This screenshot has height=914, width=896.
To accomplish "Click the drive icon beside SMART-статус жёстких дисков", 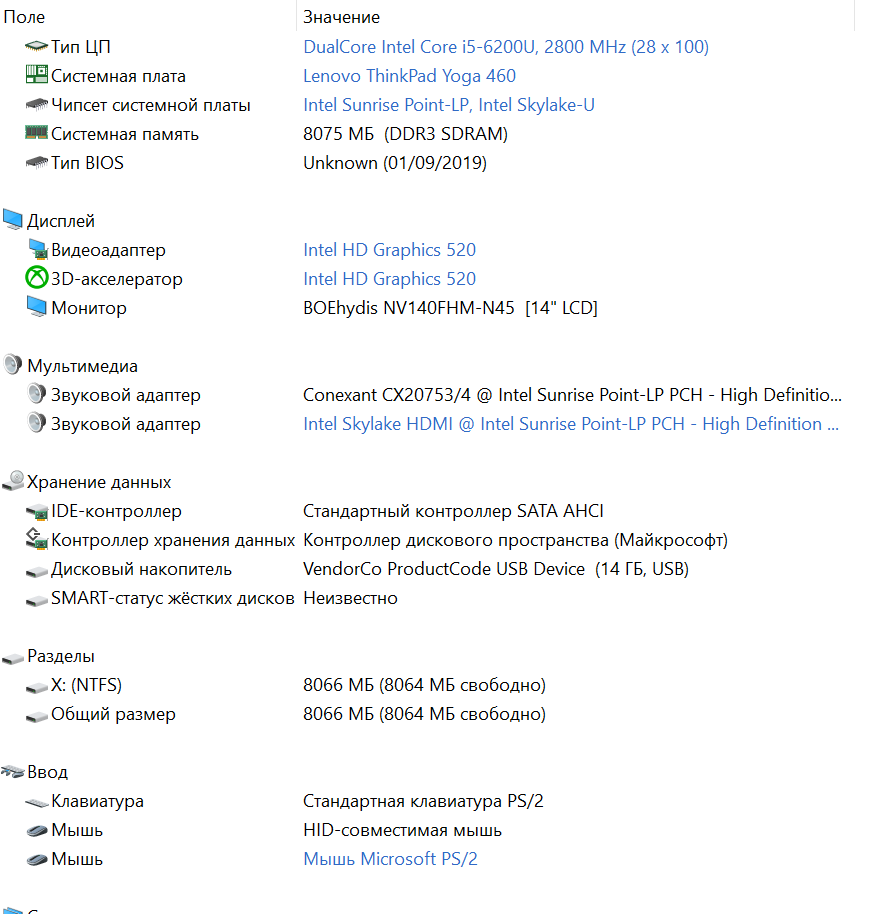I will (x=37, y=600).
